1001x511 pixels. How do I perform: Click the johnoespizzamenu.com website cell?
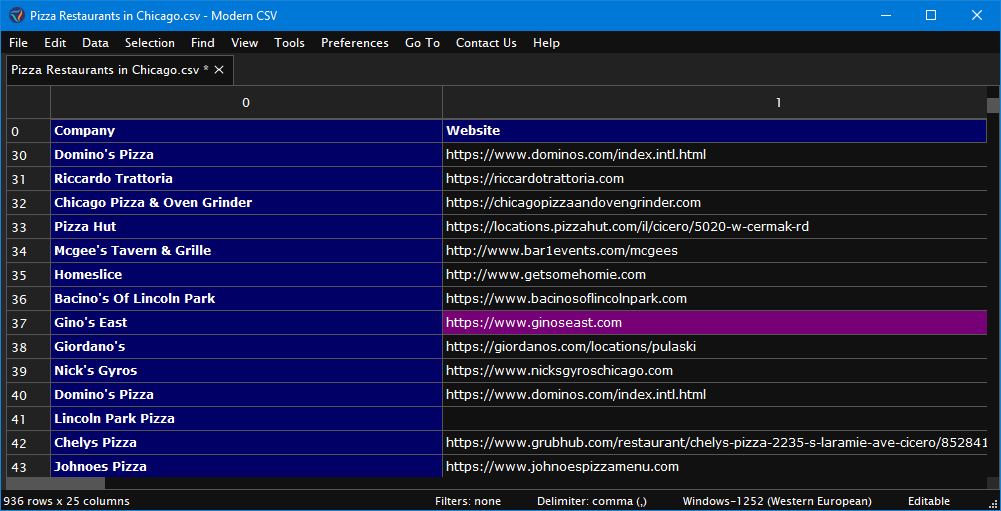coord(714,466)
